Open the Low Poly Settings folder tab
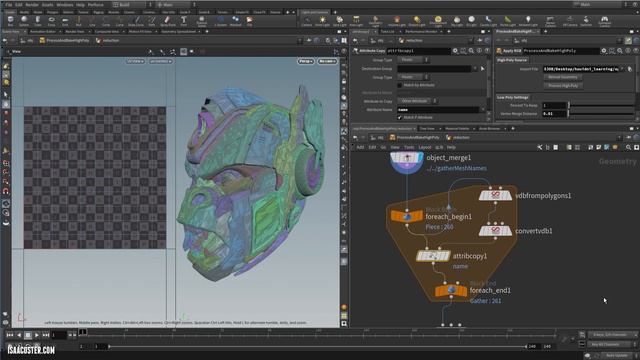The image size is (640, 360). coord(513,97)
